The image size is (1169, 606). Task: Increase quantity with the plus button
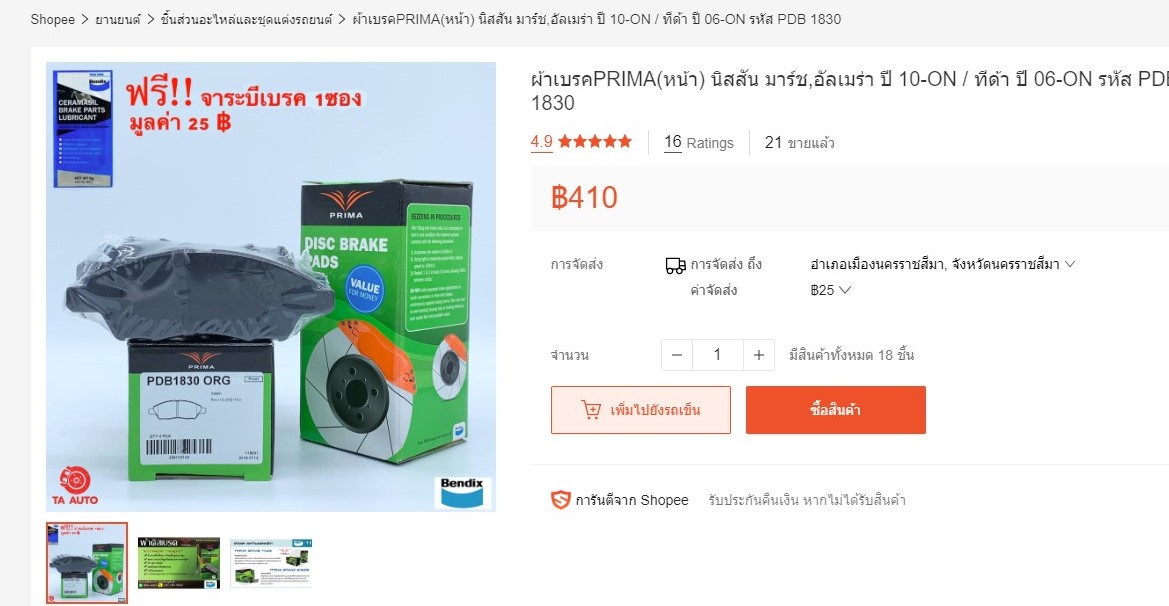[x=759, y=355]
